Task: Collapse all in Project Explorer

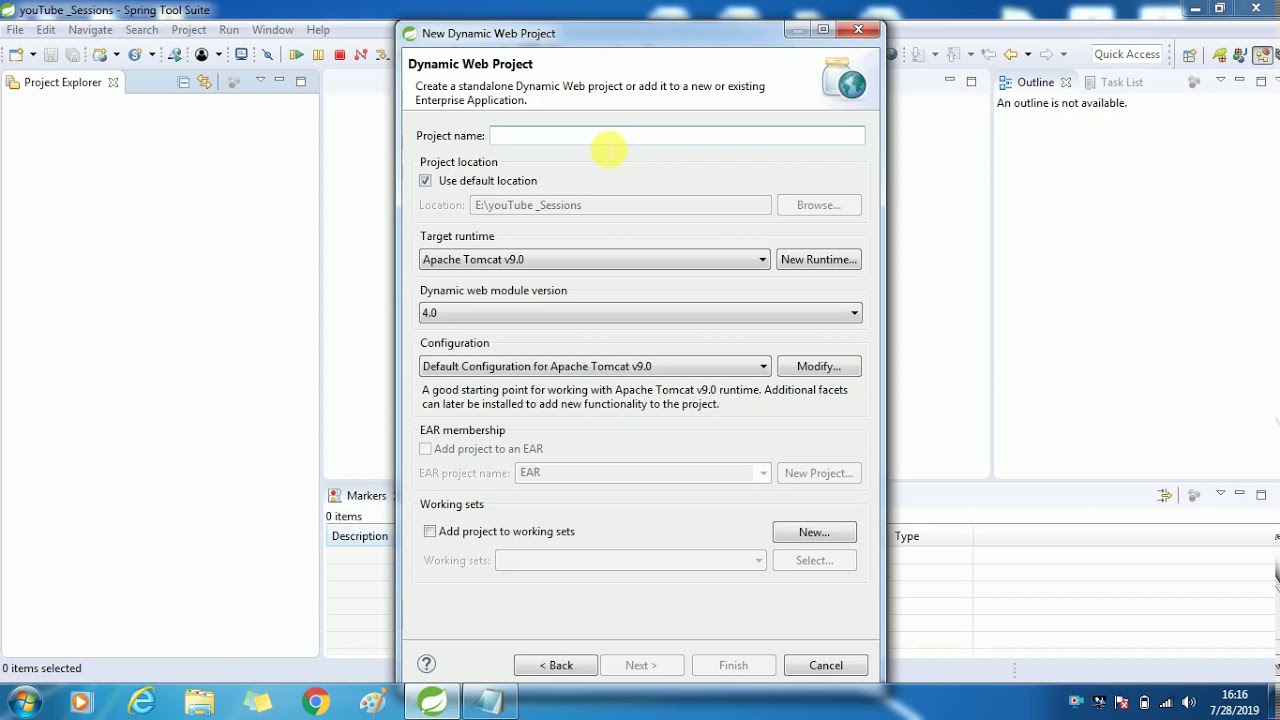Action: 183,82
